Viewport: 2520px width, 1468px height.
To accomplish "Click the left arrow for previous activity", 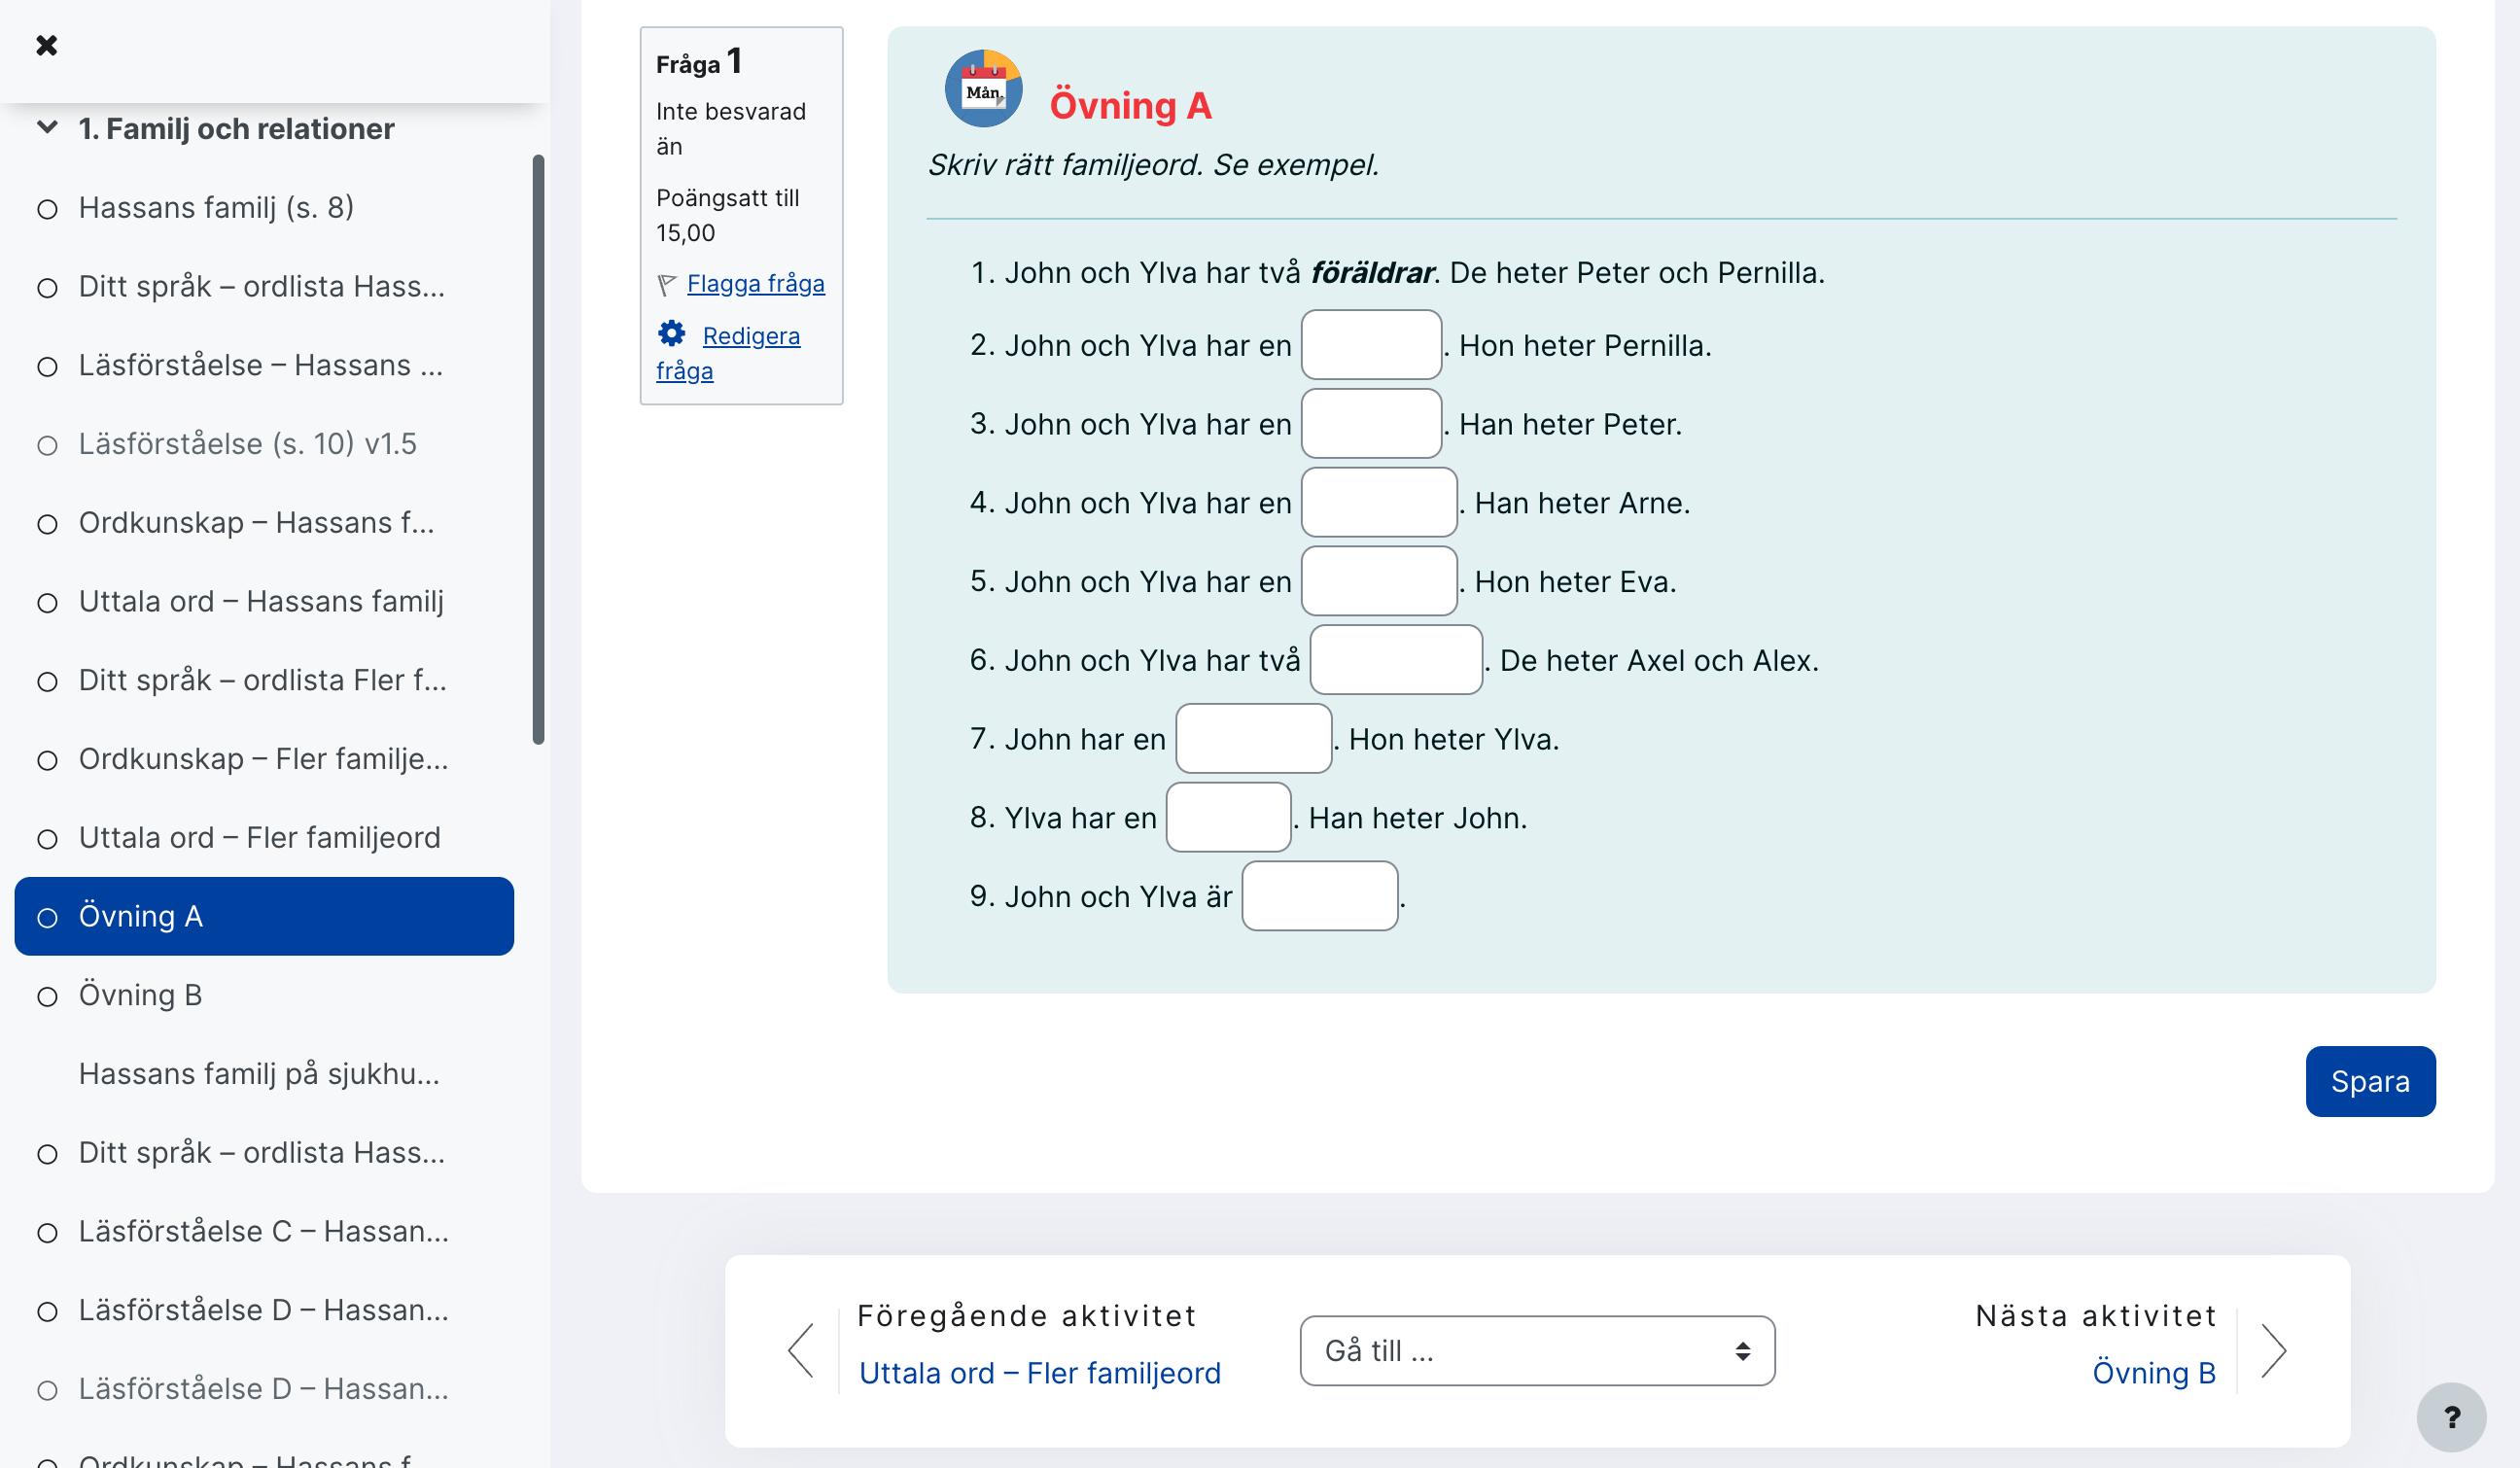I will click(801, 1351).
